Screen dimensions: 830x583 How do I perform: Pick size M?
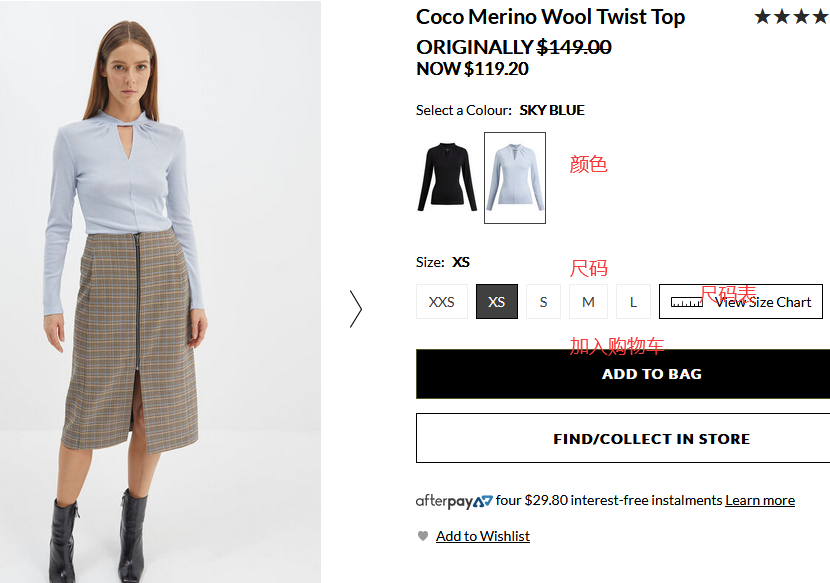click(588, 302)
